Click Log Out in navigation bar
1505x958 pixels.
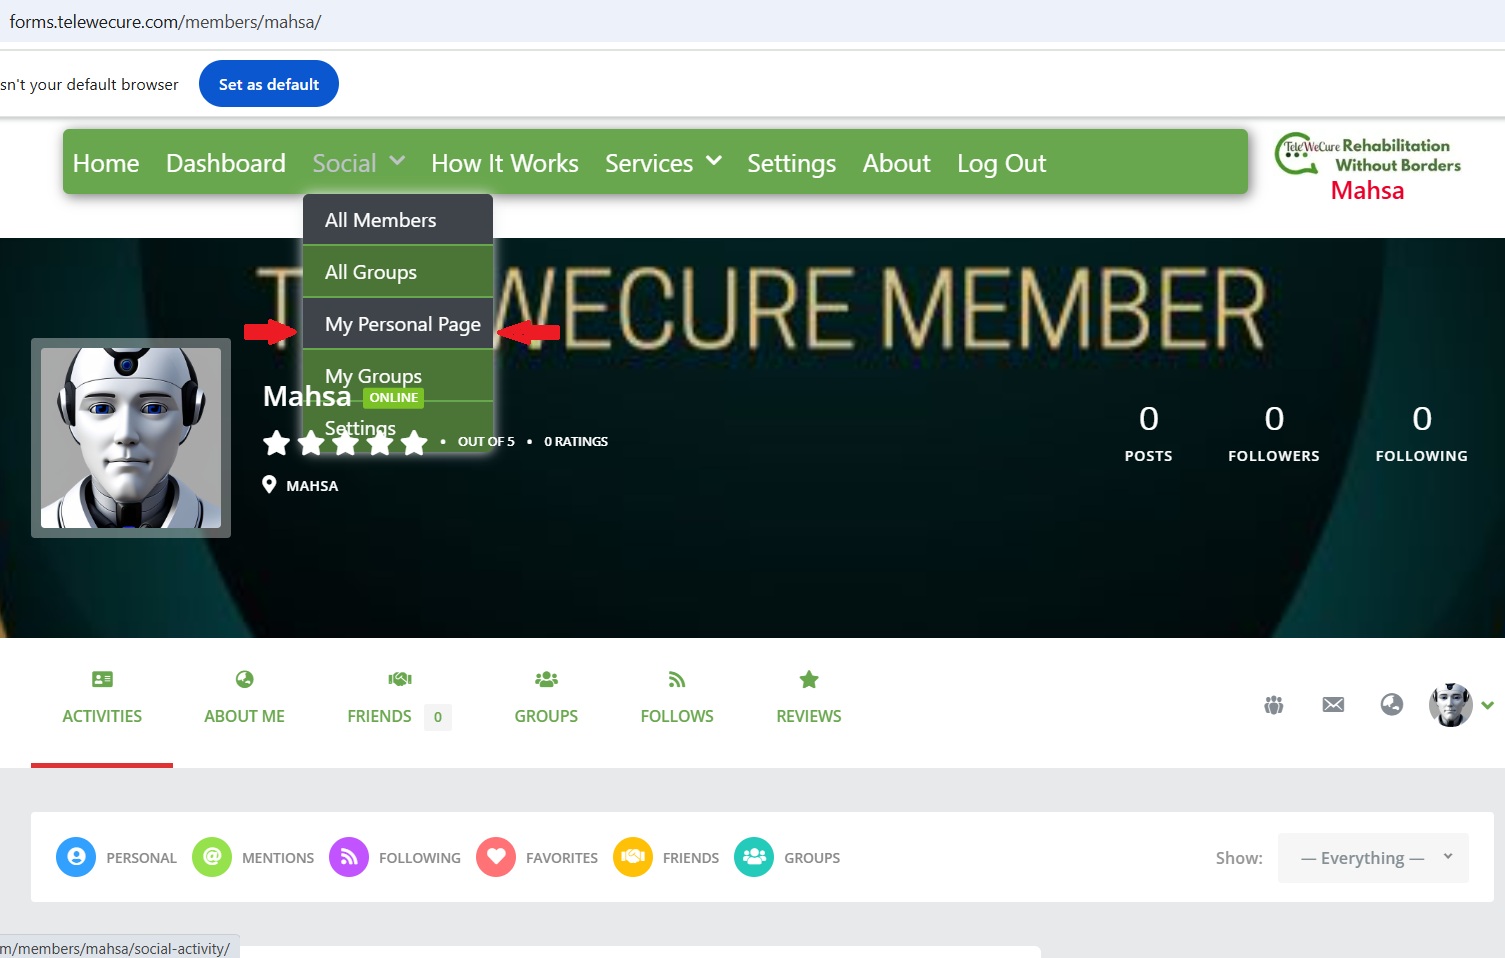1002,163
